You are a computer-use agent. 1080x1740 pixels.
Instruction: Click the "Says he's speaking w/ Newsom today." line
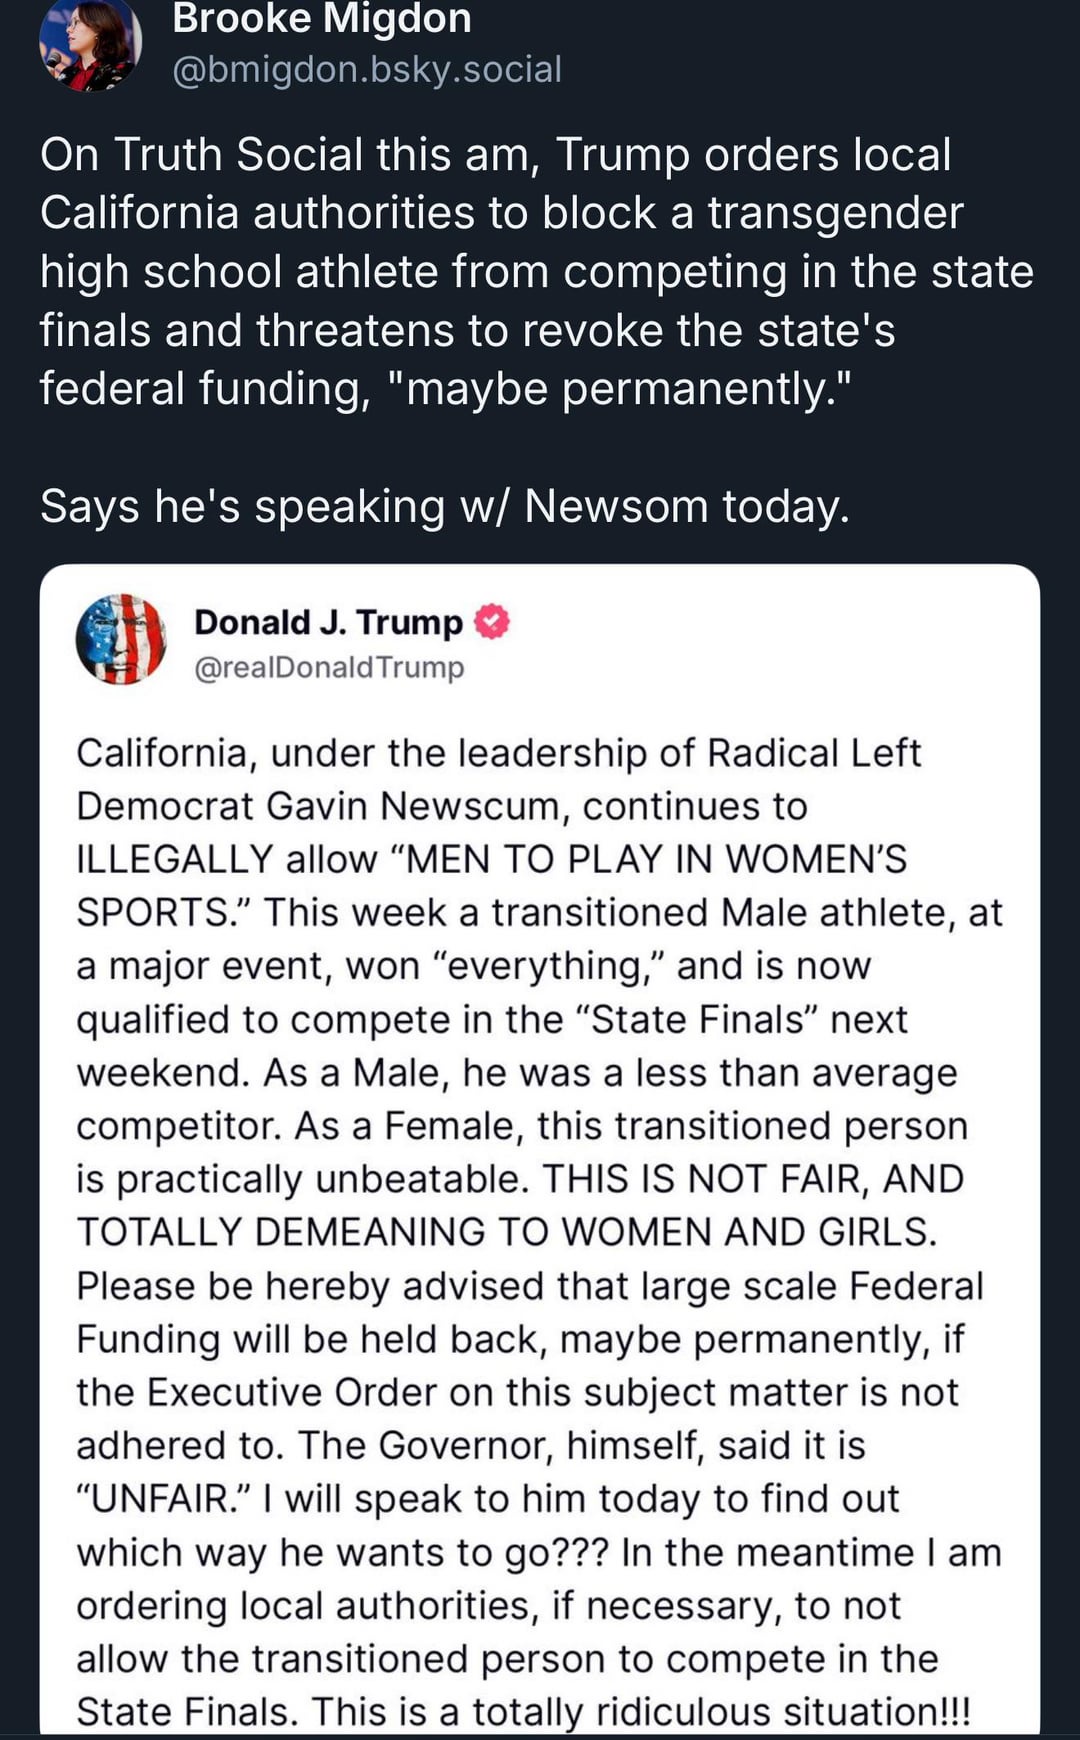coord(445,506)
